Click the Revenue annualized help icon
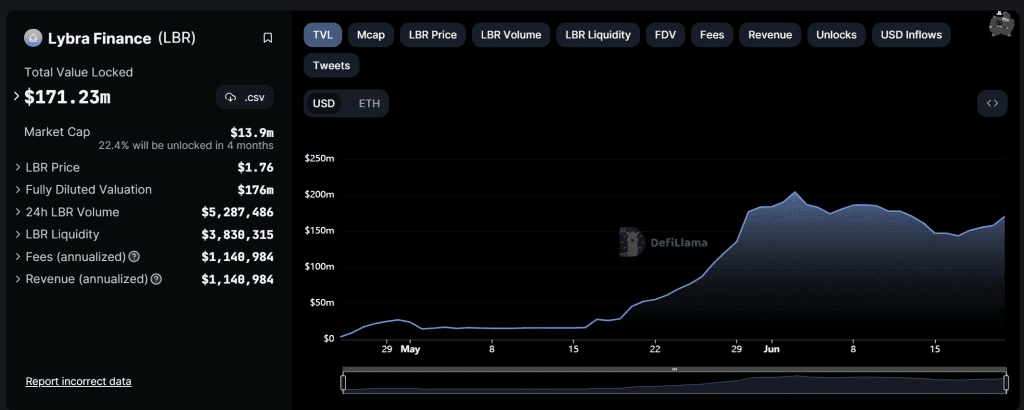1024x410 pixels. (156, 279)
